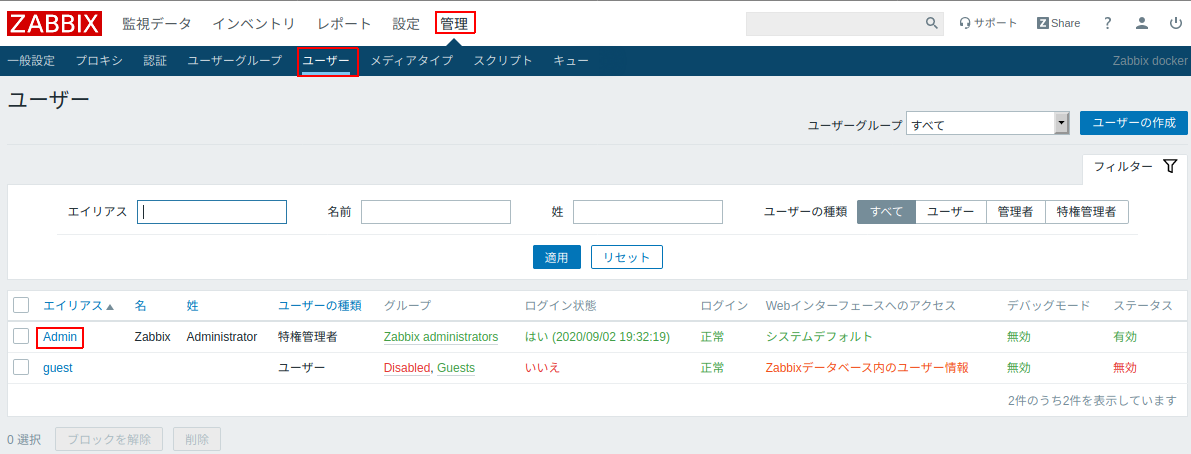Open the レポート menu
1191x454 pixels.
[x=344, y=24]
